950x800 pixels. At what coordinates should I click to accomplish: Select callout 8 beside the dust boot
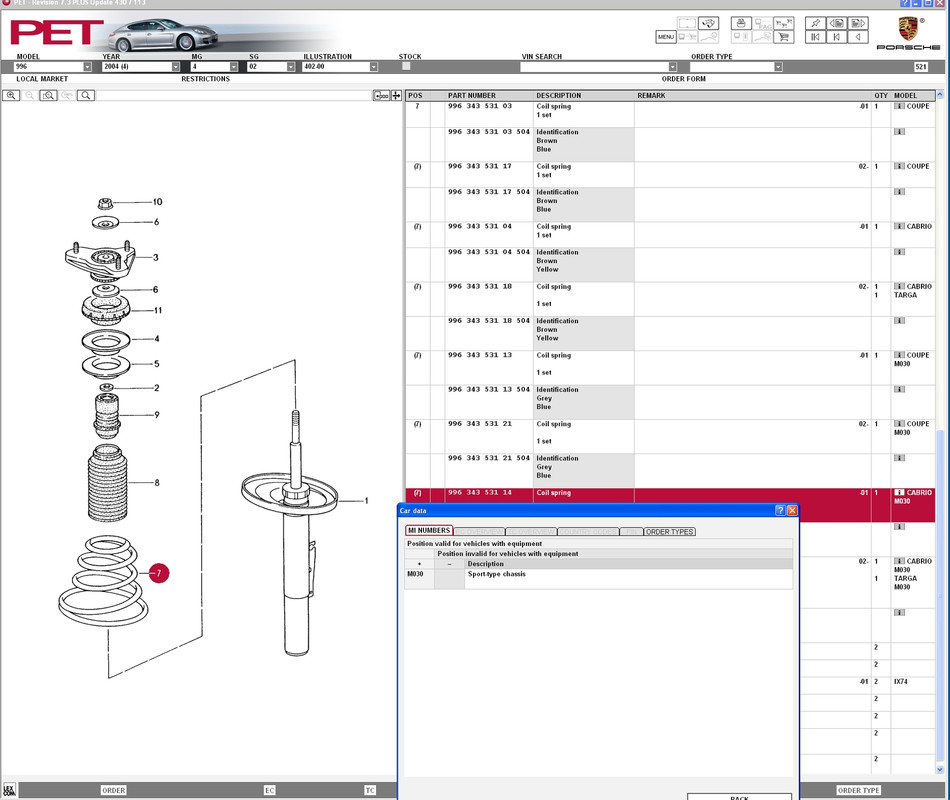coord(157,483)
